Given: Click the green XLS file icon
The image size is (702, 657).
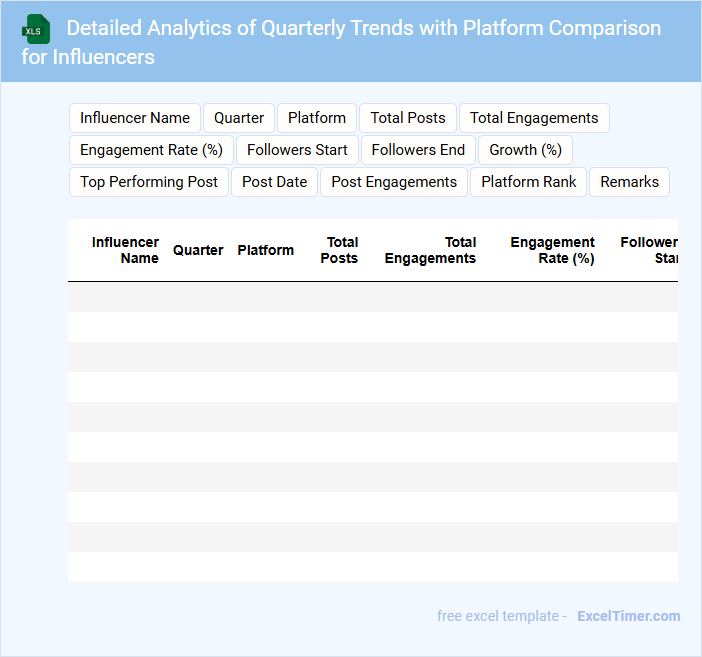Looking at the screenshot, I should 37,29.
